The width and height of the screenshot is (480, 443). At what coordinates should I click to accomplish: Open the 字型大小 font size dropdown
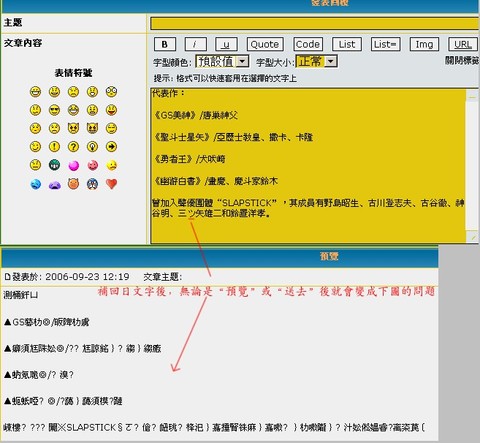click(316, 61)
